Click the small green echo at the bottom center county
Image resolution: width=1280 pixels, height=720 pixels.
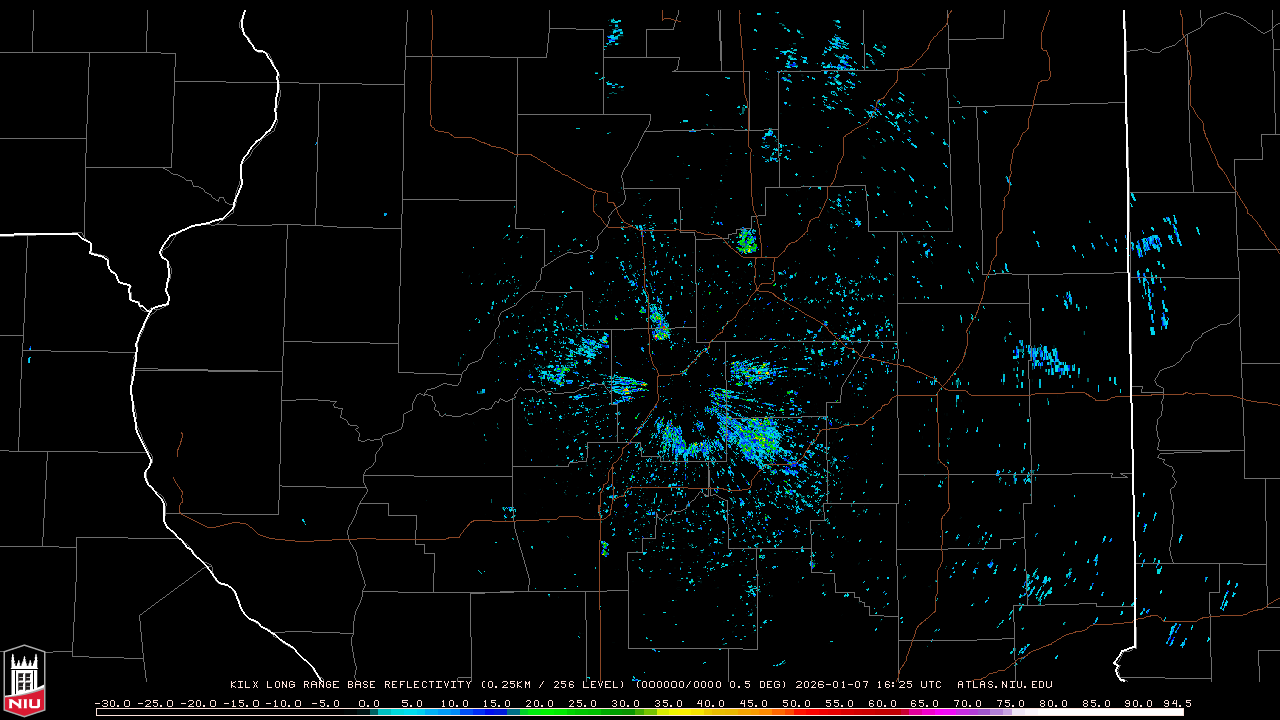click(604, 548)
